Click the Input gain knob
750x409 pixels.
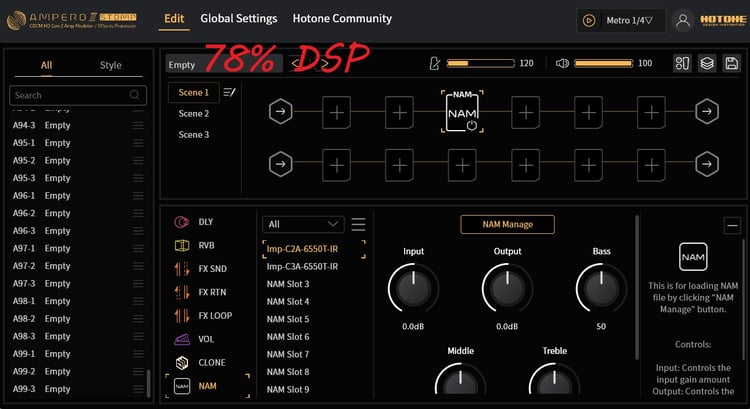tap(413, 288)
